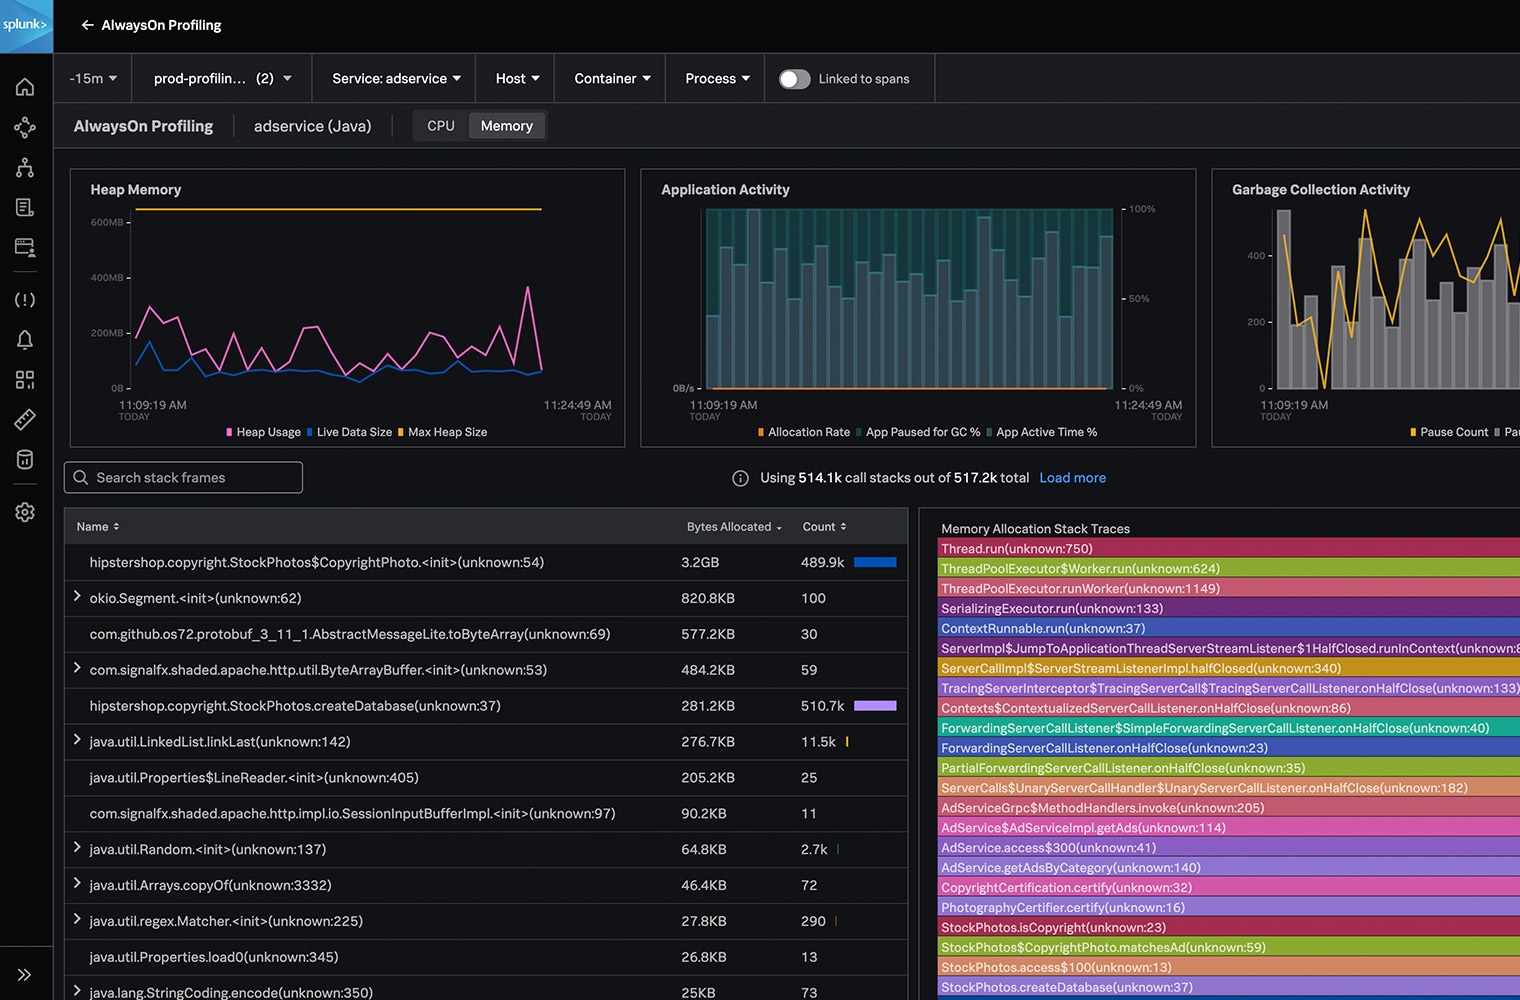This screenshot has height=1000, width=1520.
Task: Open the Data Management sidebar icon
Action: 25,460
